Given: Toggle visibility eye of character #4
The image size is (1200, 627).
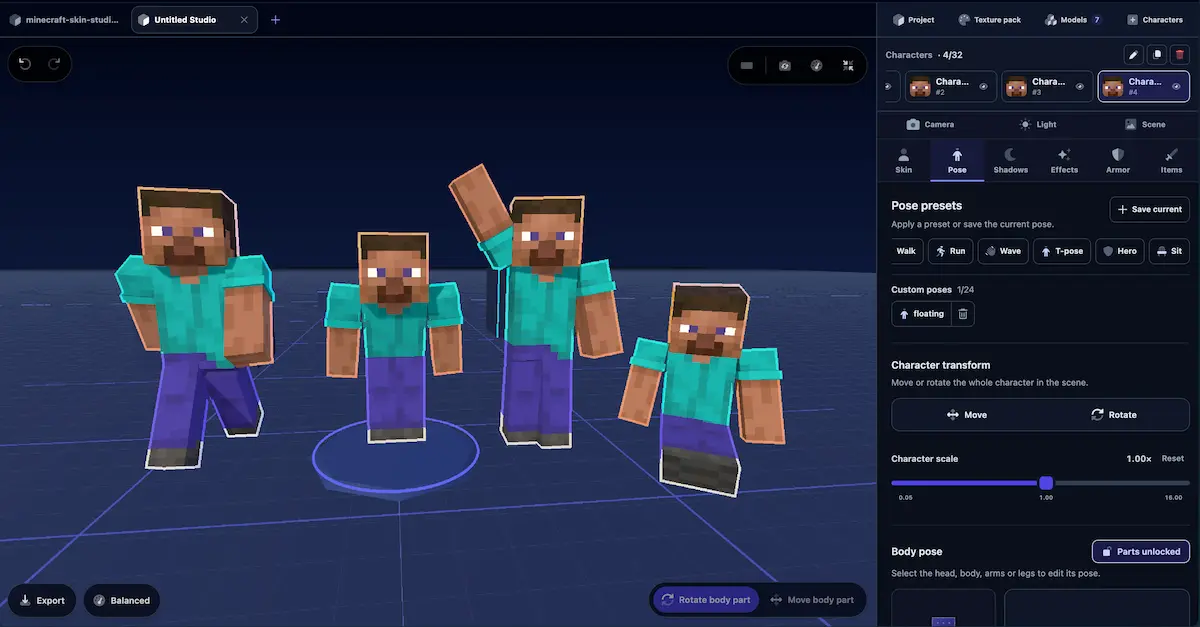Looking at the screenshot, I should (x=1176, y=87).
